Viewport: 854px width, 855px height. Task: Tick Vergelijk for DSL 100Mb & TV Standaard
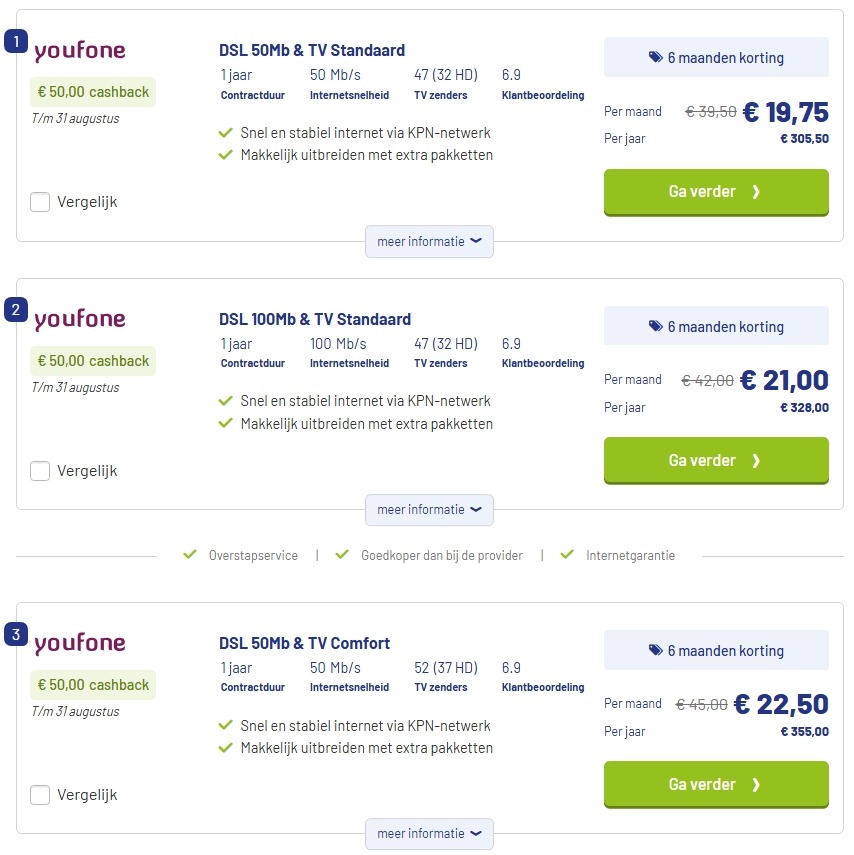coord(40,471)
